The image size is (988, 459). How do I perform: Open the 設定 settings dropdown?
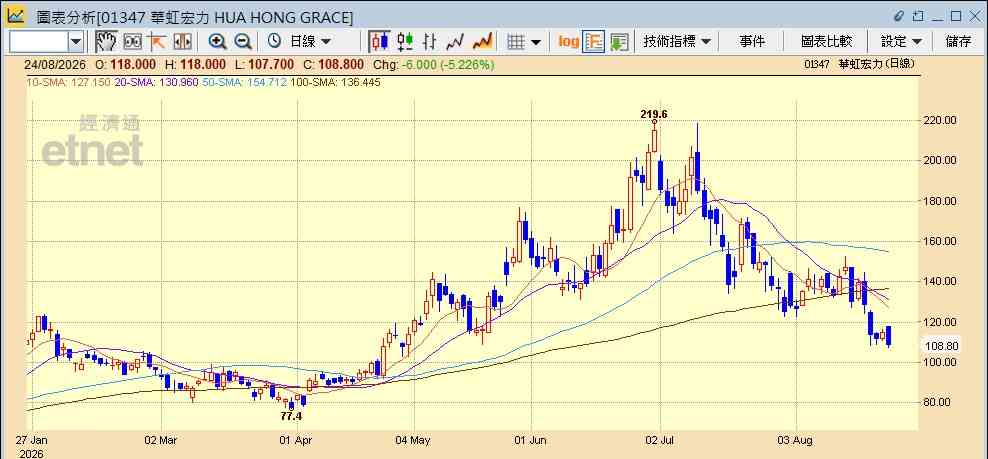(x=901, y=42)
